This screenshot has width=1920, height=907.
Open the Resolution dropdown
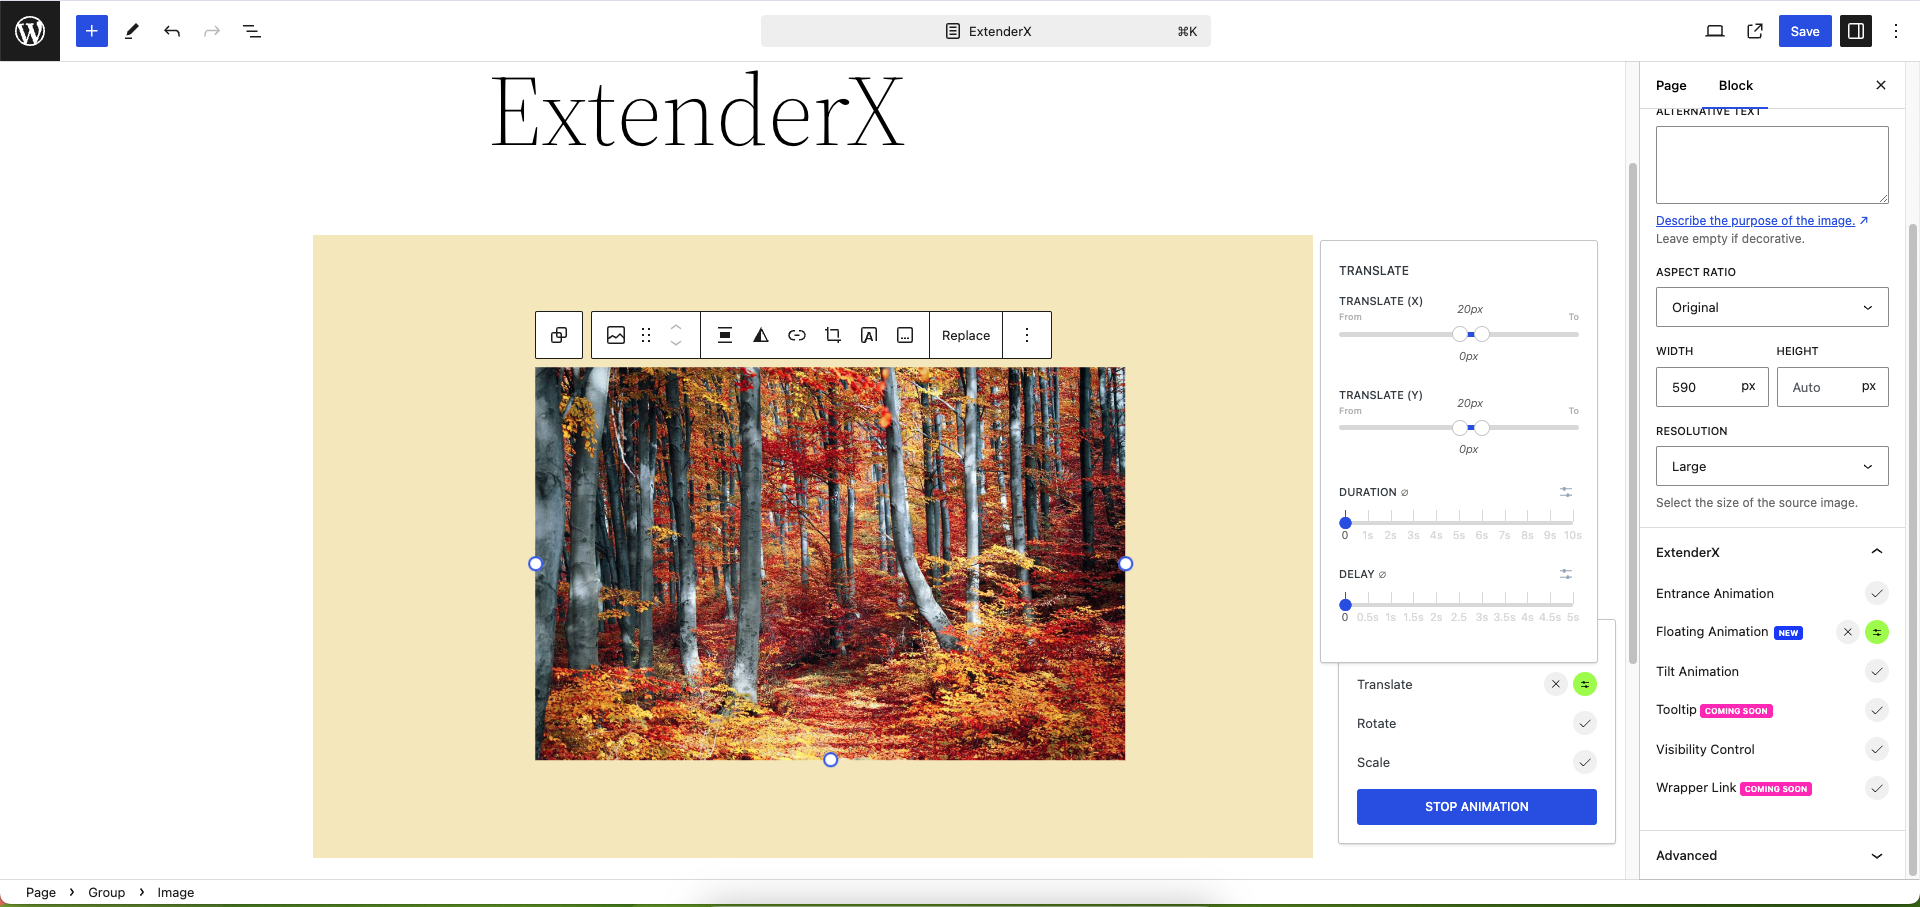[x=1772, y=466]
